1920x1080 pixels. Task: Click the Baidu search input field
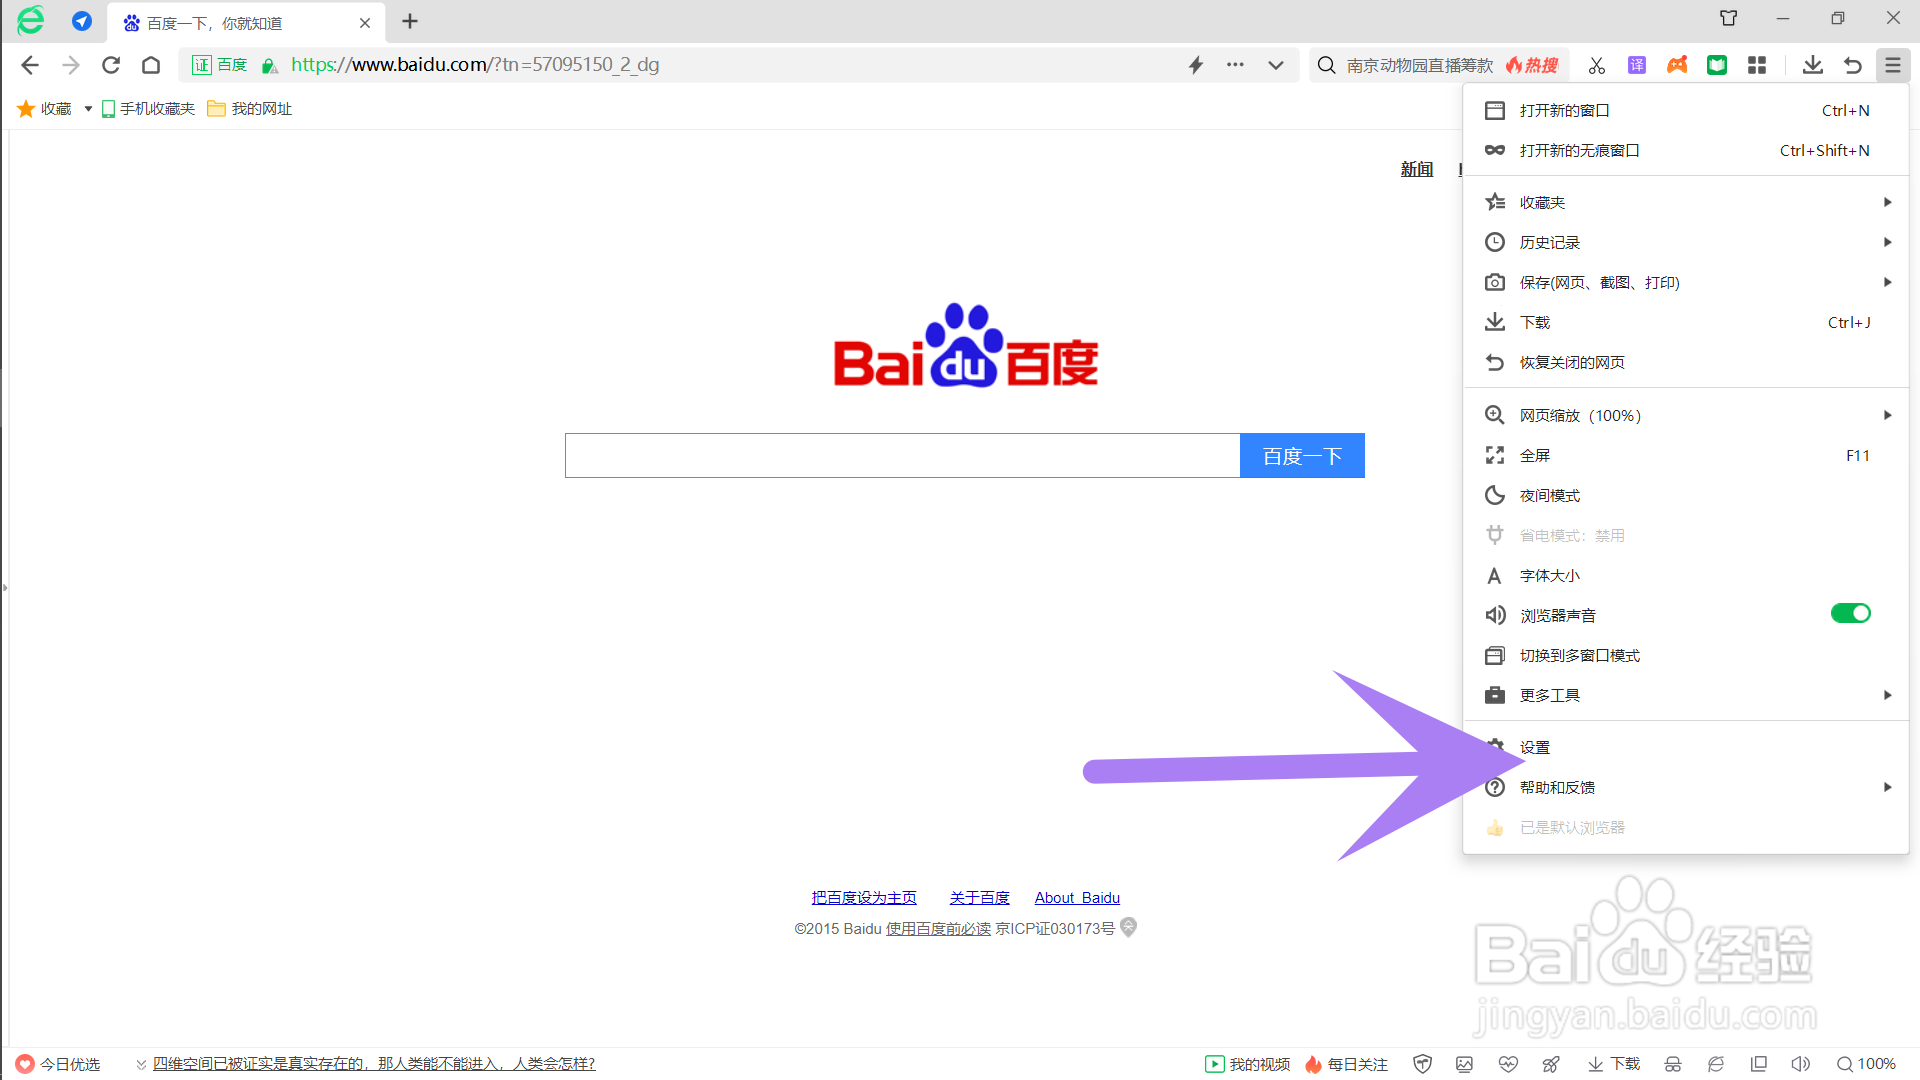[902, 456]
